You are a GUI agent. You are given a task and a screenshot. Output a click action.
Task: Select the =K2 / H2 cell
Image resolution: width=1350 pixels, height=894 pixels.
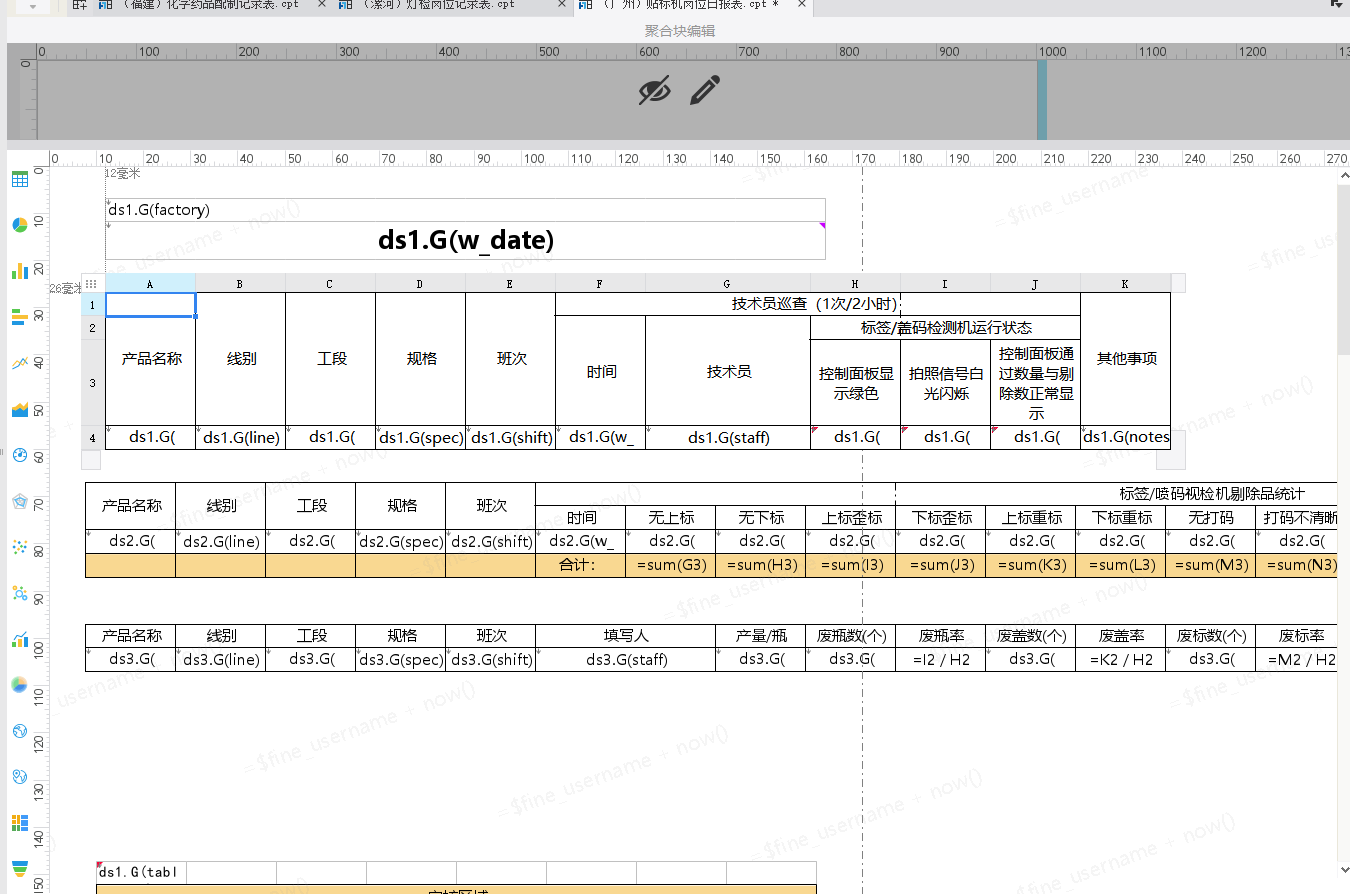(1120, 660)
